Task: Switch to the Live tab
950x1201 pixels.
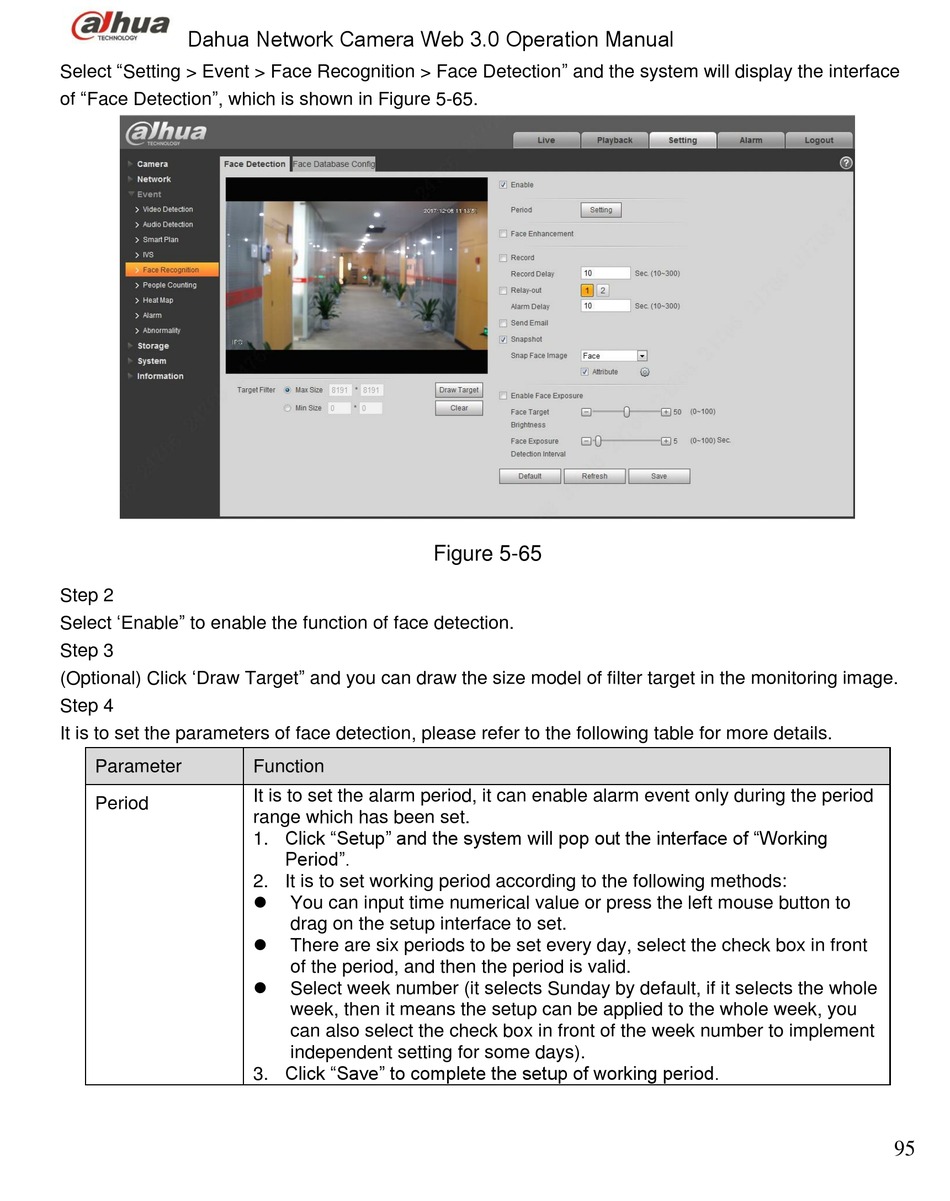Action: click(546, 140)
